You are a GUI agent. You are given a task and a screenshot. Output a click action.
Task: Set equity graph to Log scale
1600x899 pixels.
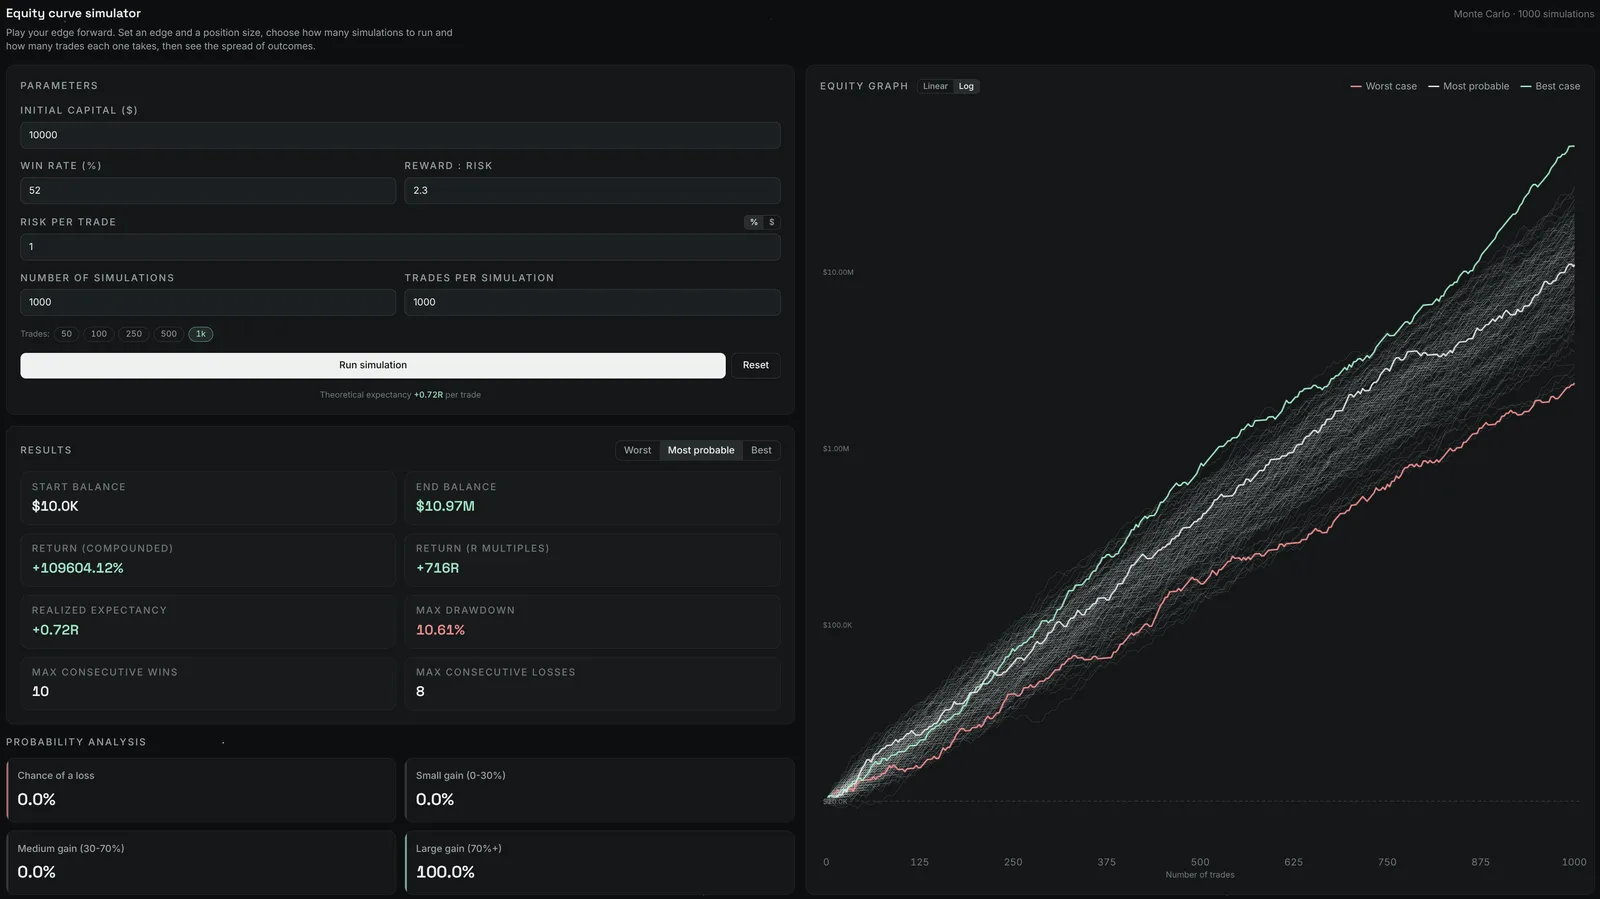[966, 86]
